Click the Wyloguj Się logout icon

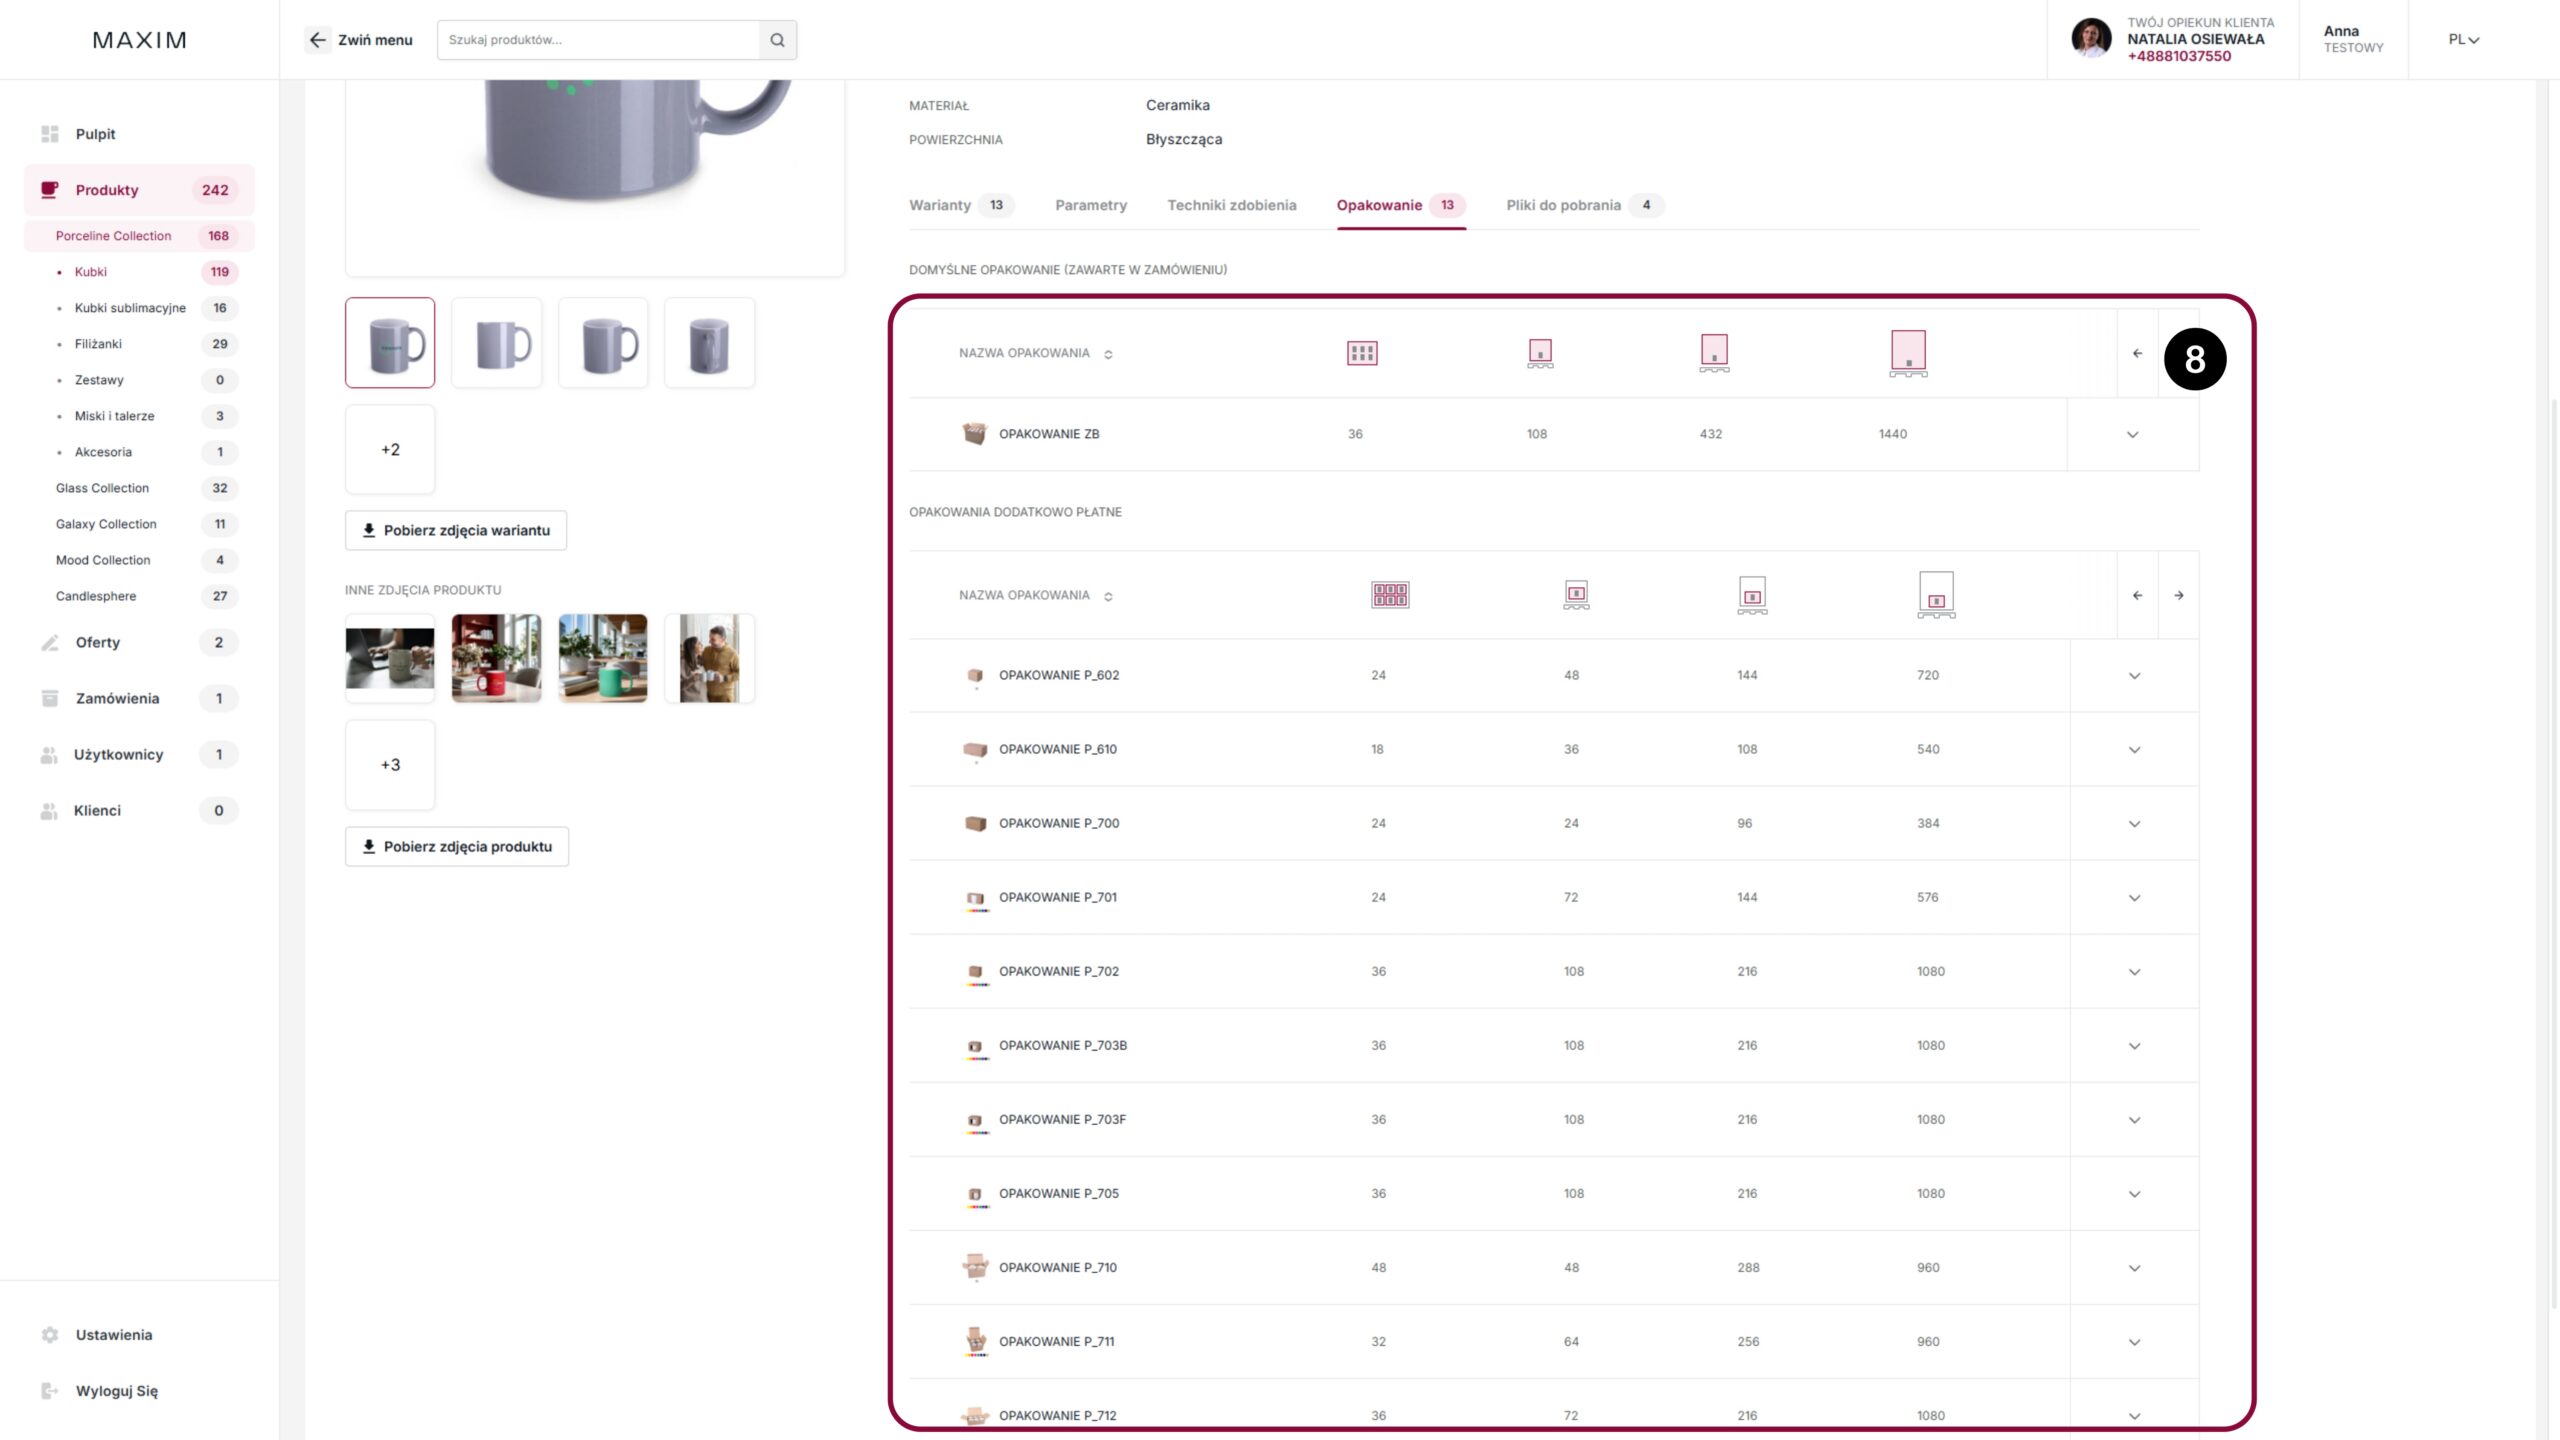pos(50,1391)
